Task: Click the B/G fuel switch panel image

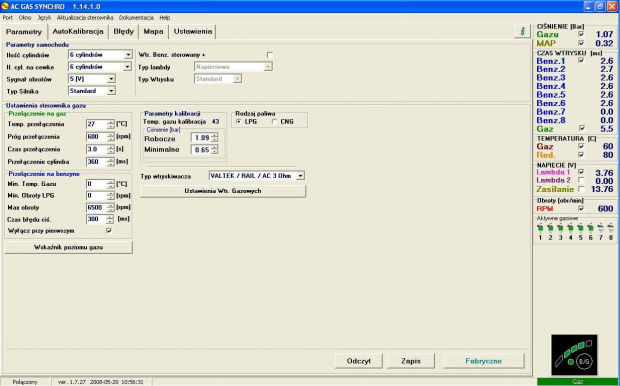Action: pyautogui.click(x=574, y=355)
